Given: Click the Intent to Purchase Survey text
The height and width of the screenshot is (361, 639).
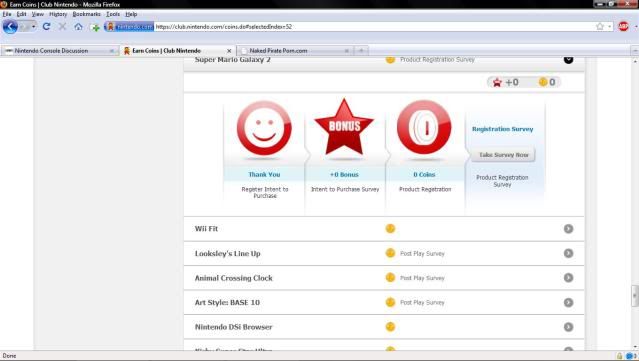Looking at the screenshot, I should [345, 189].
